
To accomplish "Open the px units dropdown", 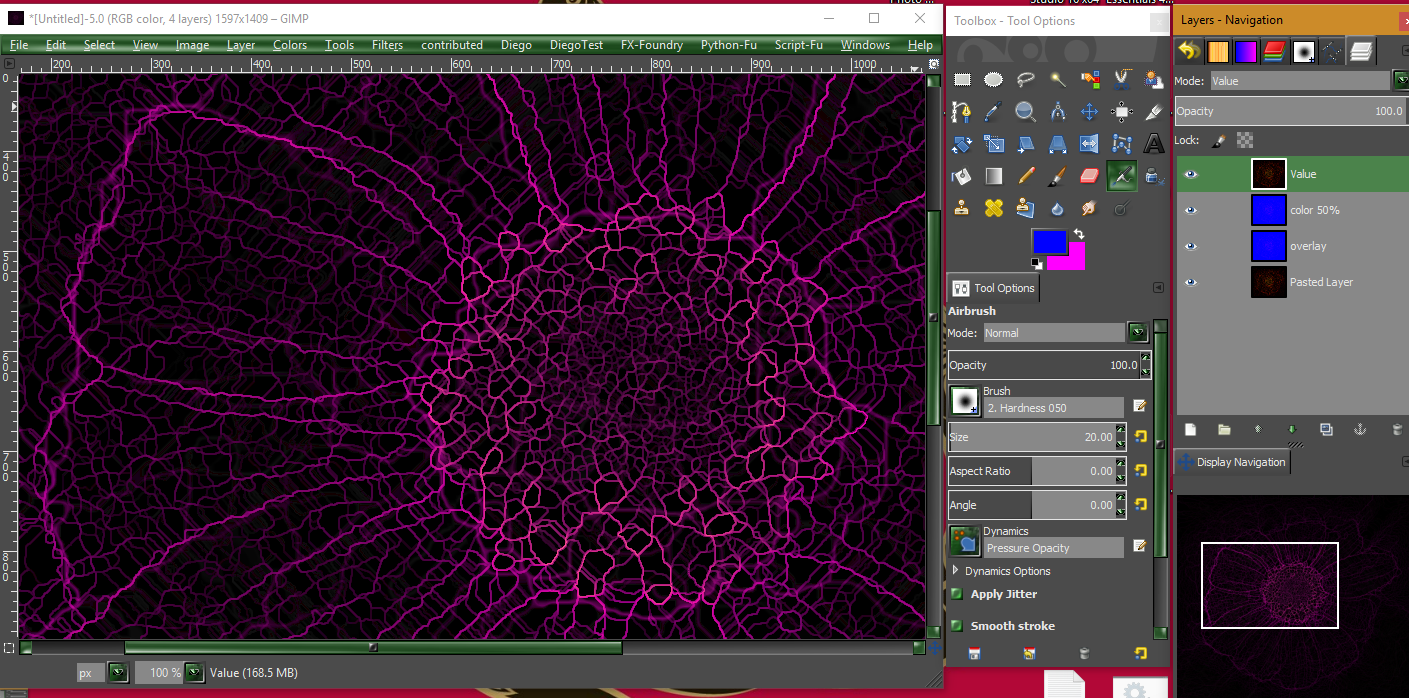I will 118,673.
